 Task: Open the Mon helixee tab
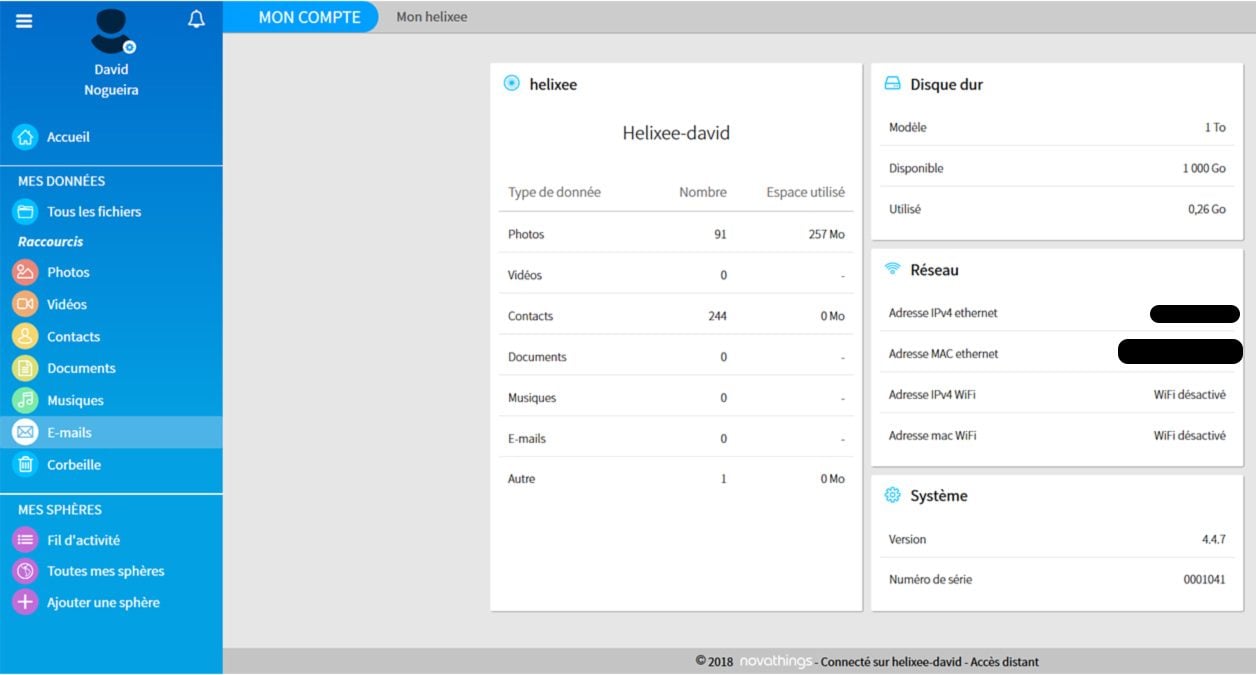pyautogui.click(x=432, y=17)
